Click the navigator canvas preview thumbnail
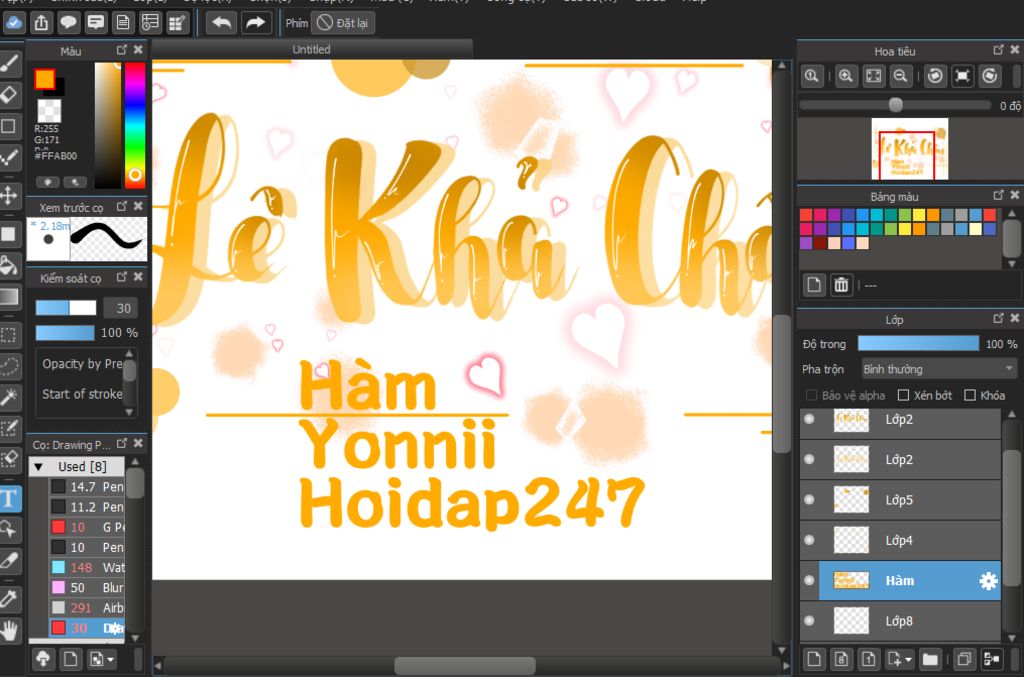 click(910, 149)
